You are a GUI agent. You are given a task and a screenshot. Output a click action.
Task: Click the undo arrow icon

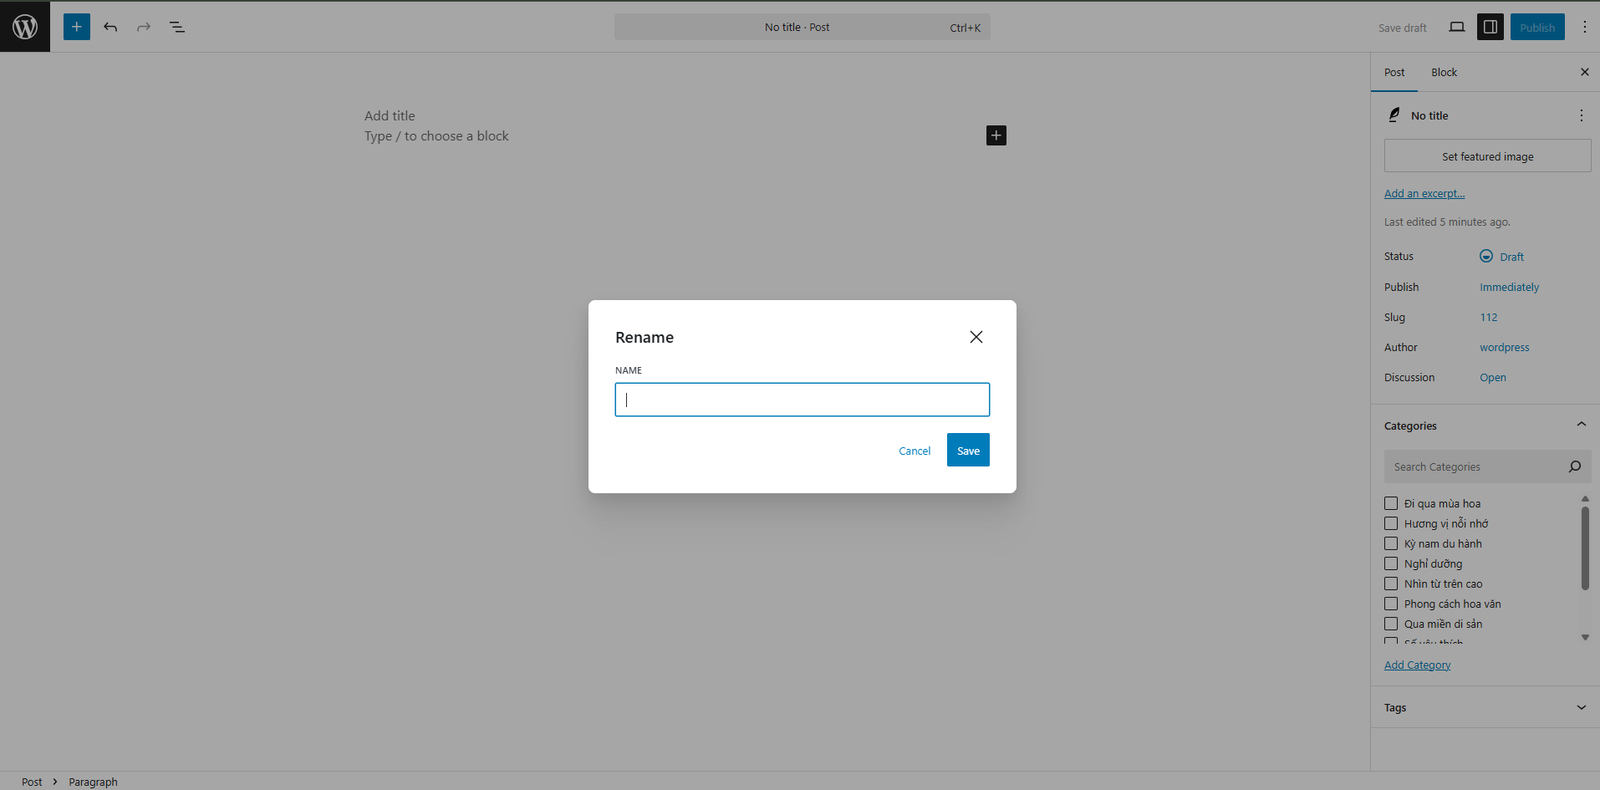click(111, 27)
